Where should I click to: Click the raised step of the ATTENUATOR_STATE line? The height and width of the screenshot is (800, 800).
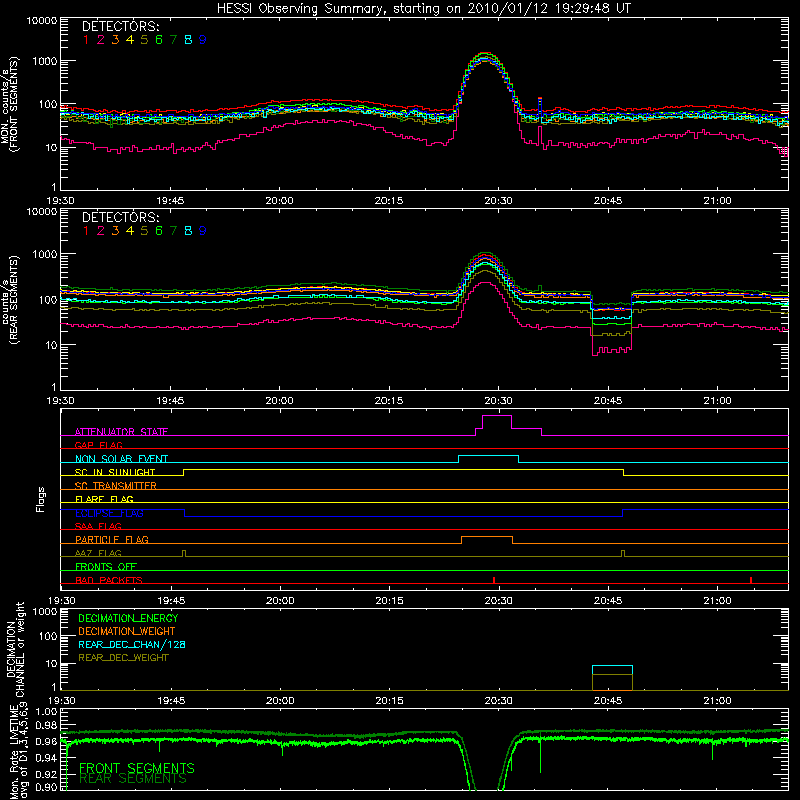coord(496,416)
